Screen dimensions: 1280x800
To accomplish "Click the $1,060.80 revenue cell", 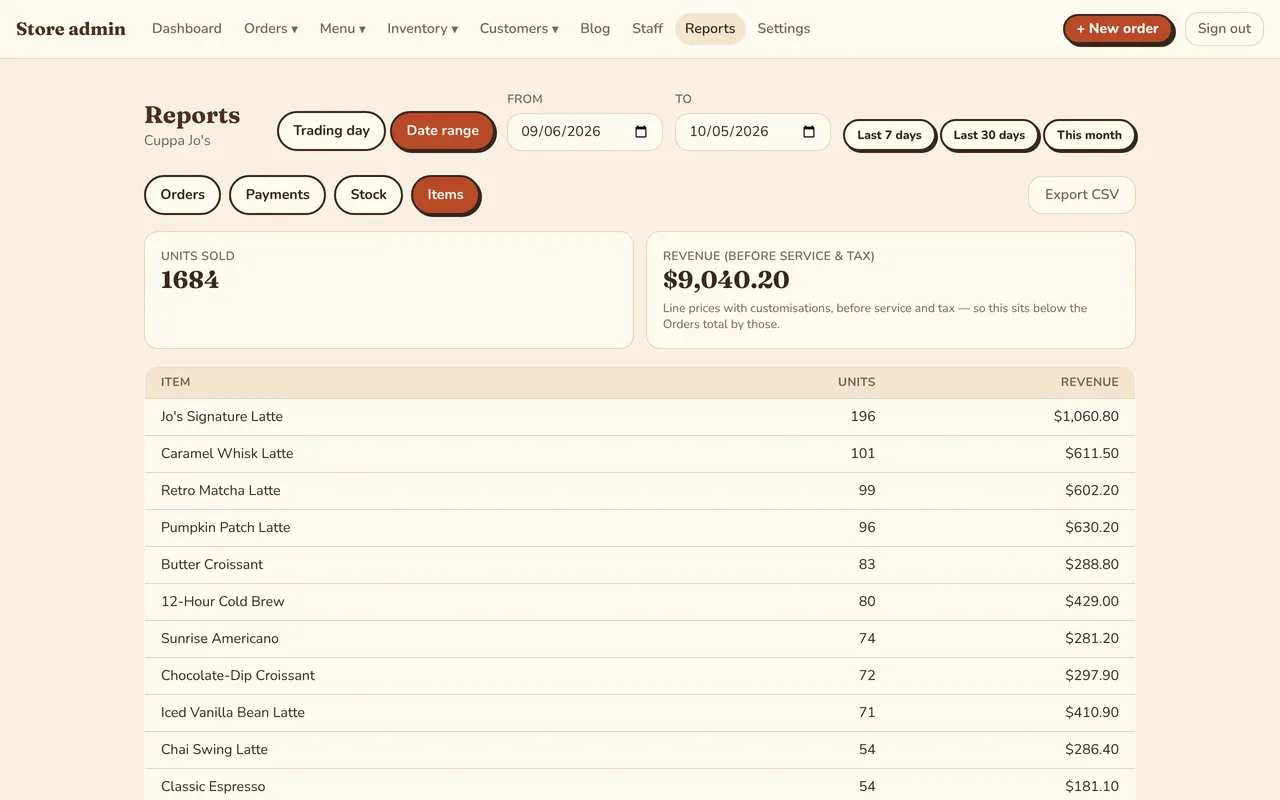I will (1086, 417).
